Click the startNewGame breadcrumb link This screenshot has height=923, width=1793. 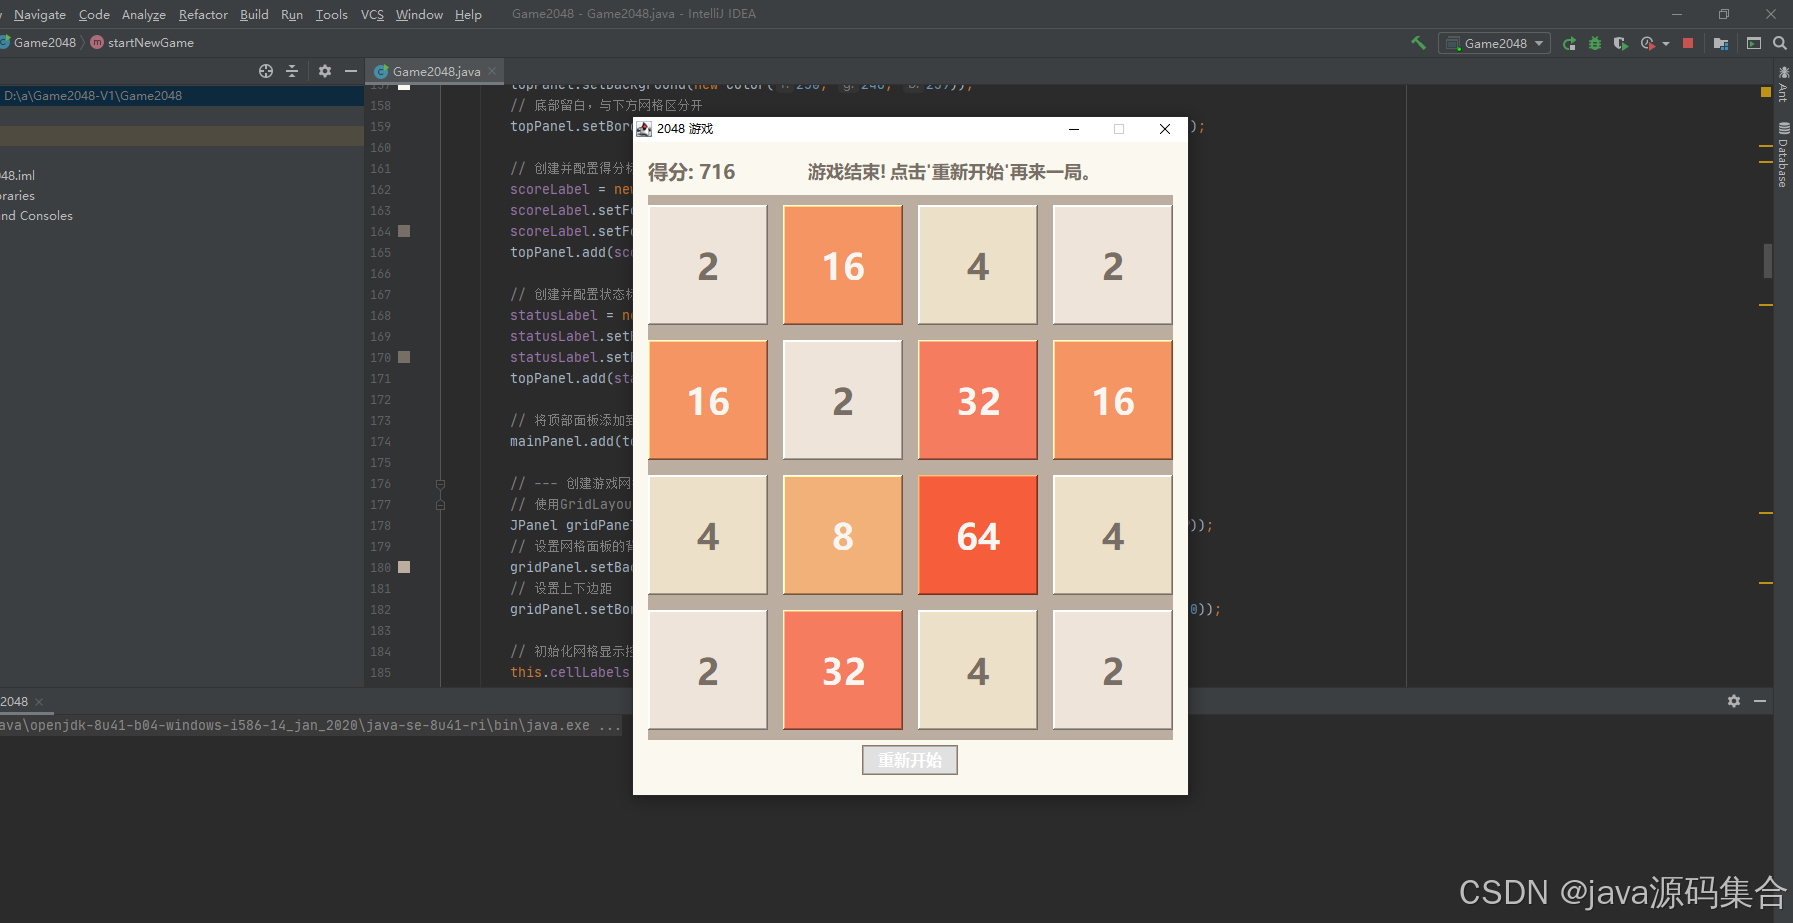[150, 42]
